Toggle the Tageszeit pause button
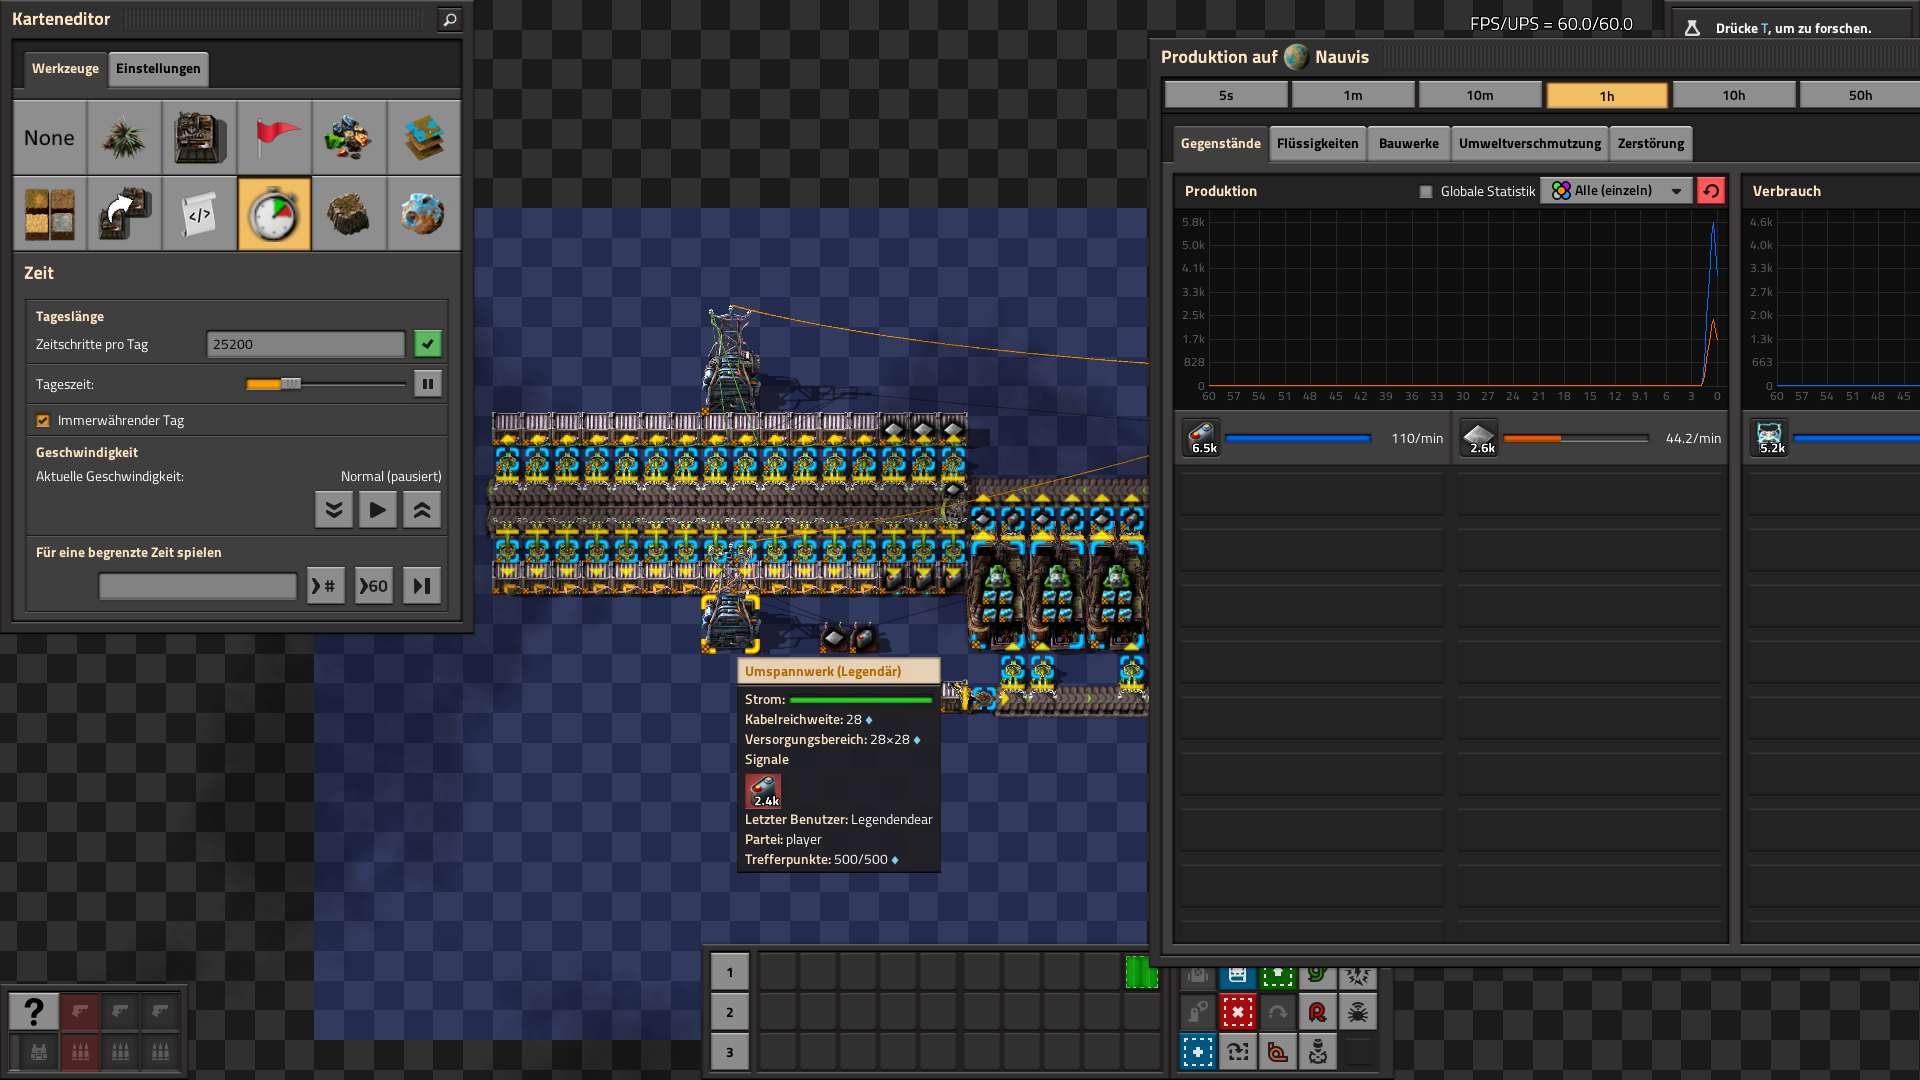 pyautogui.click(x=427, y=384)
